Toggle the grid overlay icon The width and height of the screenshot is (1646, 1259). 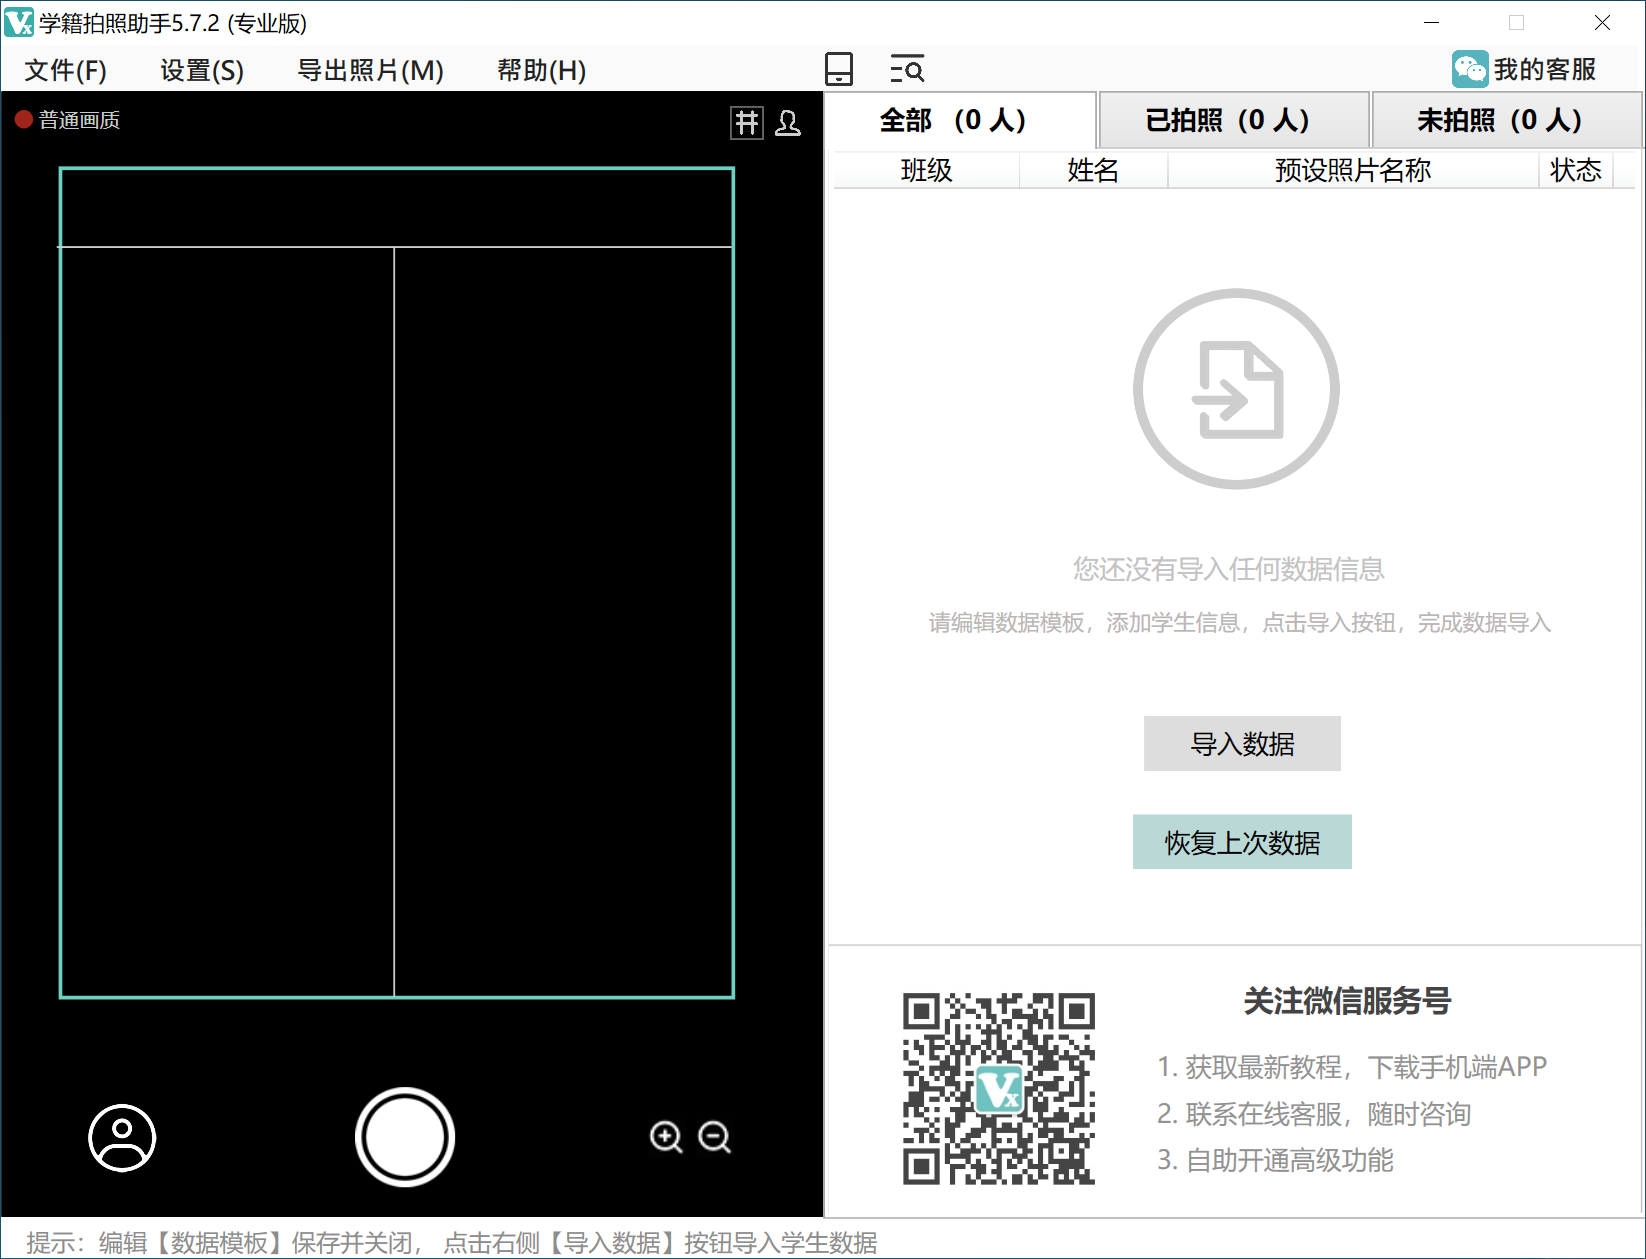pyautogui.click(x=747, y=123)
